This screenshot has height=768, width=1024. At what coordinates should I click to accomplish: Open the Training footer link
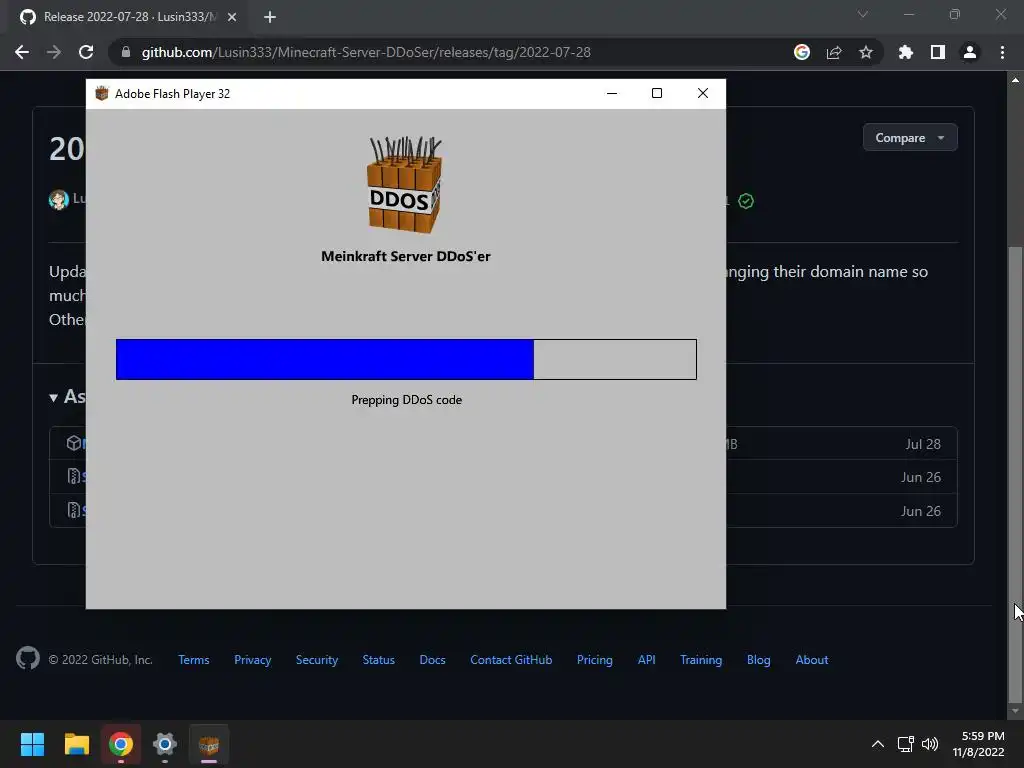[701, 660]
